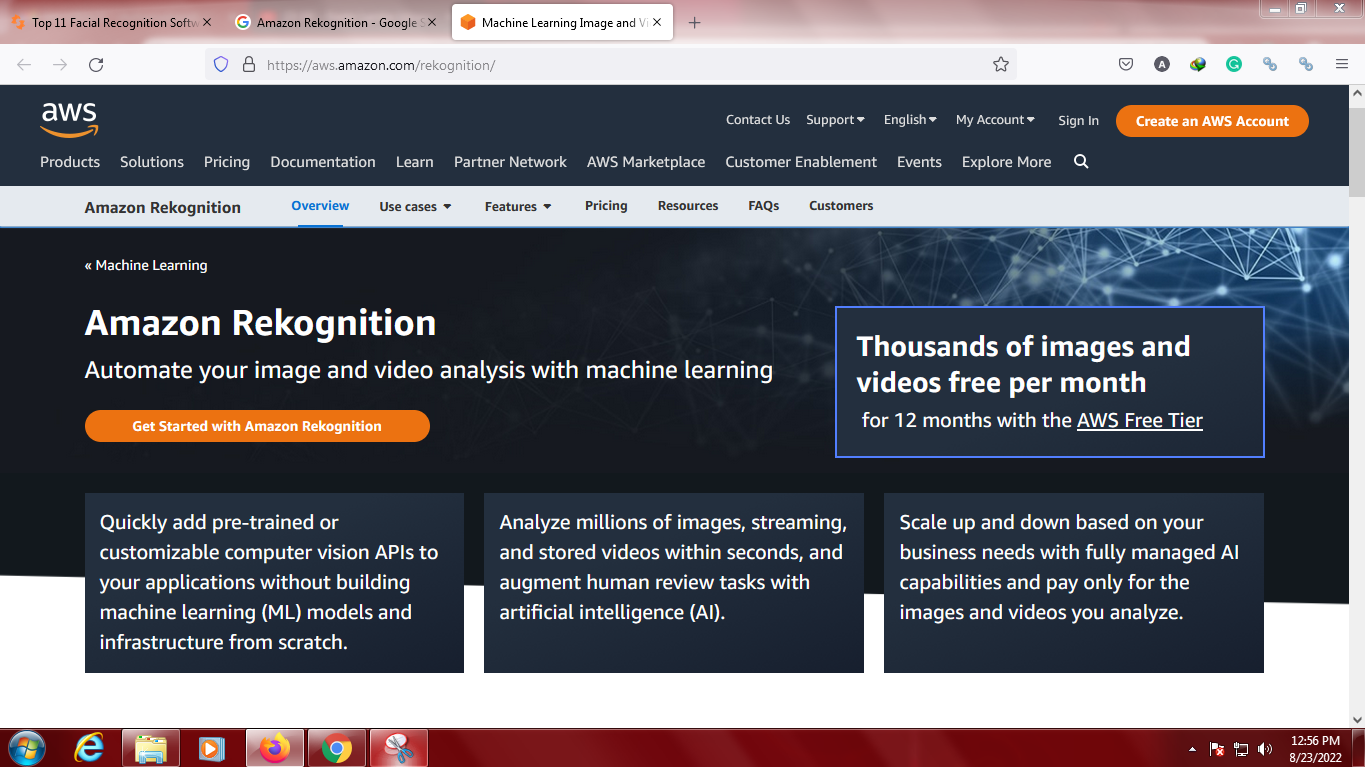Open the AWS Marketplace menu

pos(646,162)
